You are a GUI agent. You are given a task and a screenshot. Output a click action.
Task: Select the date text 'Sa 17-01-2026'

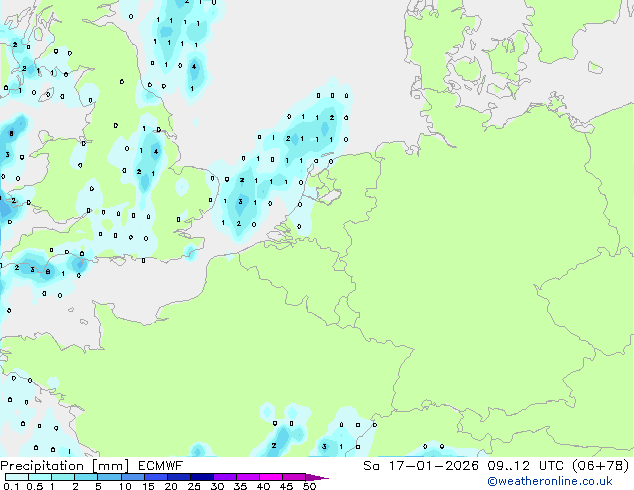pyautogui.click(x=421, y=466)
